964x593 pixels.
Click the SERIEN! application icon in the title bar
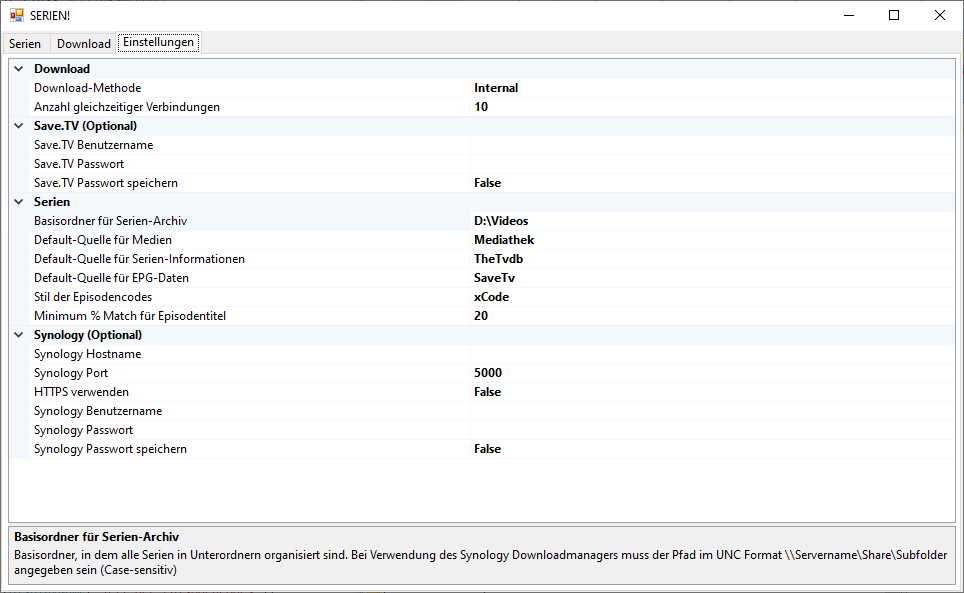tap(15, 15)
